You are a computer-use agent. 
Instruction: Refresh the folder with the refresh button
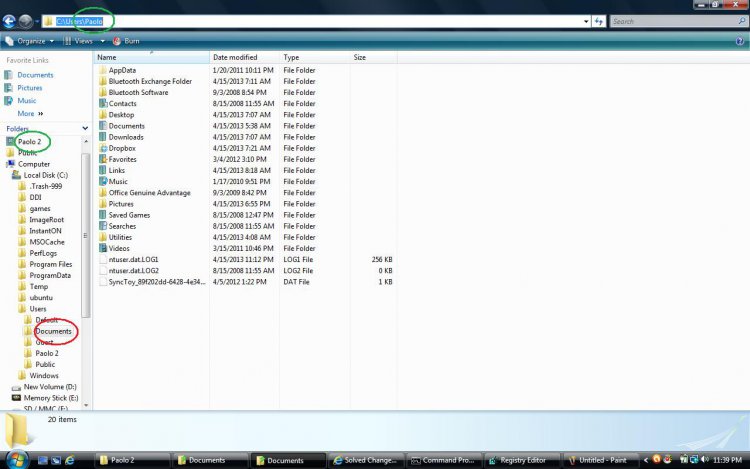(x=598, y=22)
